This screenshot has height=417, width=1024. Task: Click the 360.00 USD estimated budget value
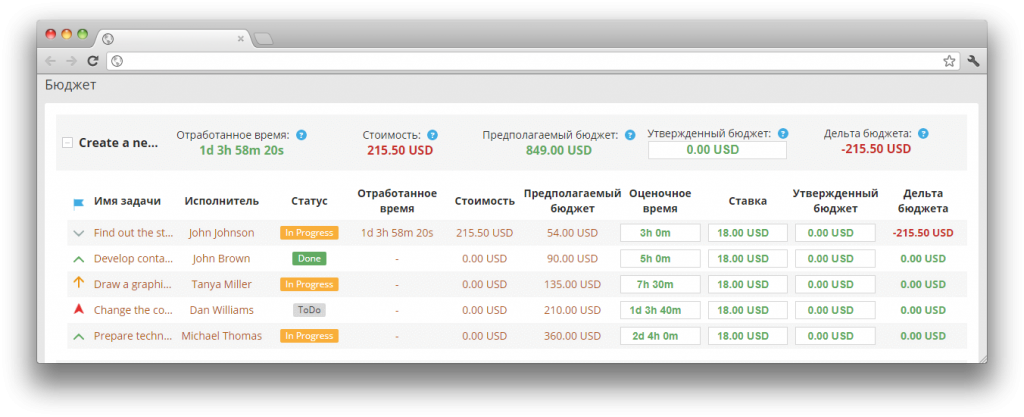point(572,336)
